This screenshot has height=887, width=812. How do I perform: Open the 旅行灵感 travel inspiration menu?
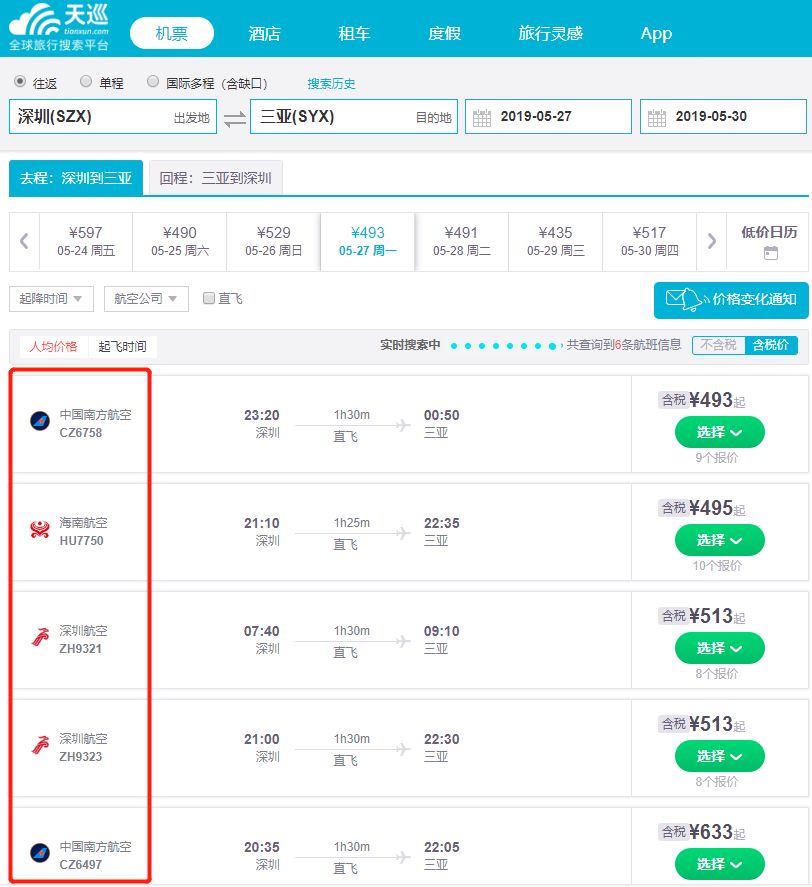[550, 33]
